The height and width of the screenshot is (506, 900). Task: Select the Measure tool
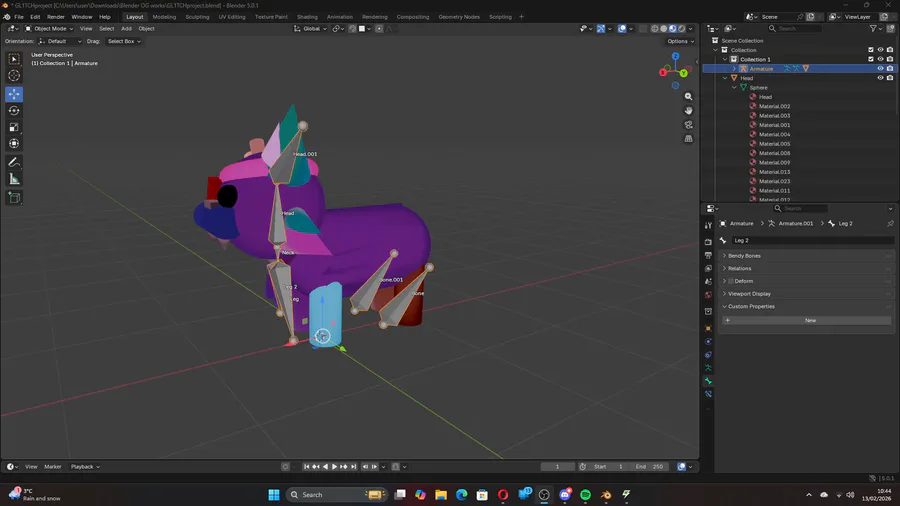pos(14,180)
